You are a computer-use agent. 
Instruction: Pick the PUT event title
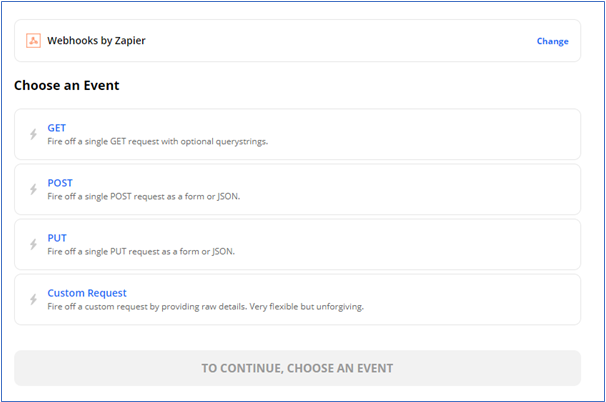coord(57,238)
